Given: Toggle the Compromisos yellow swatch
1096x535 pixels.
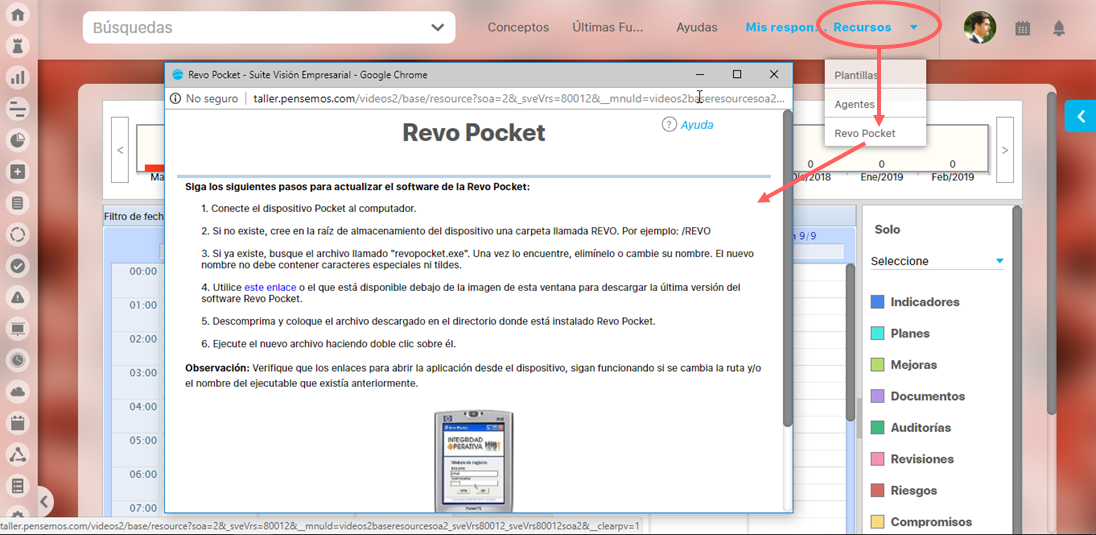Looking at the screenshot, I should [877, 522].
